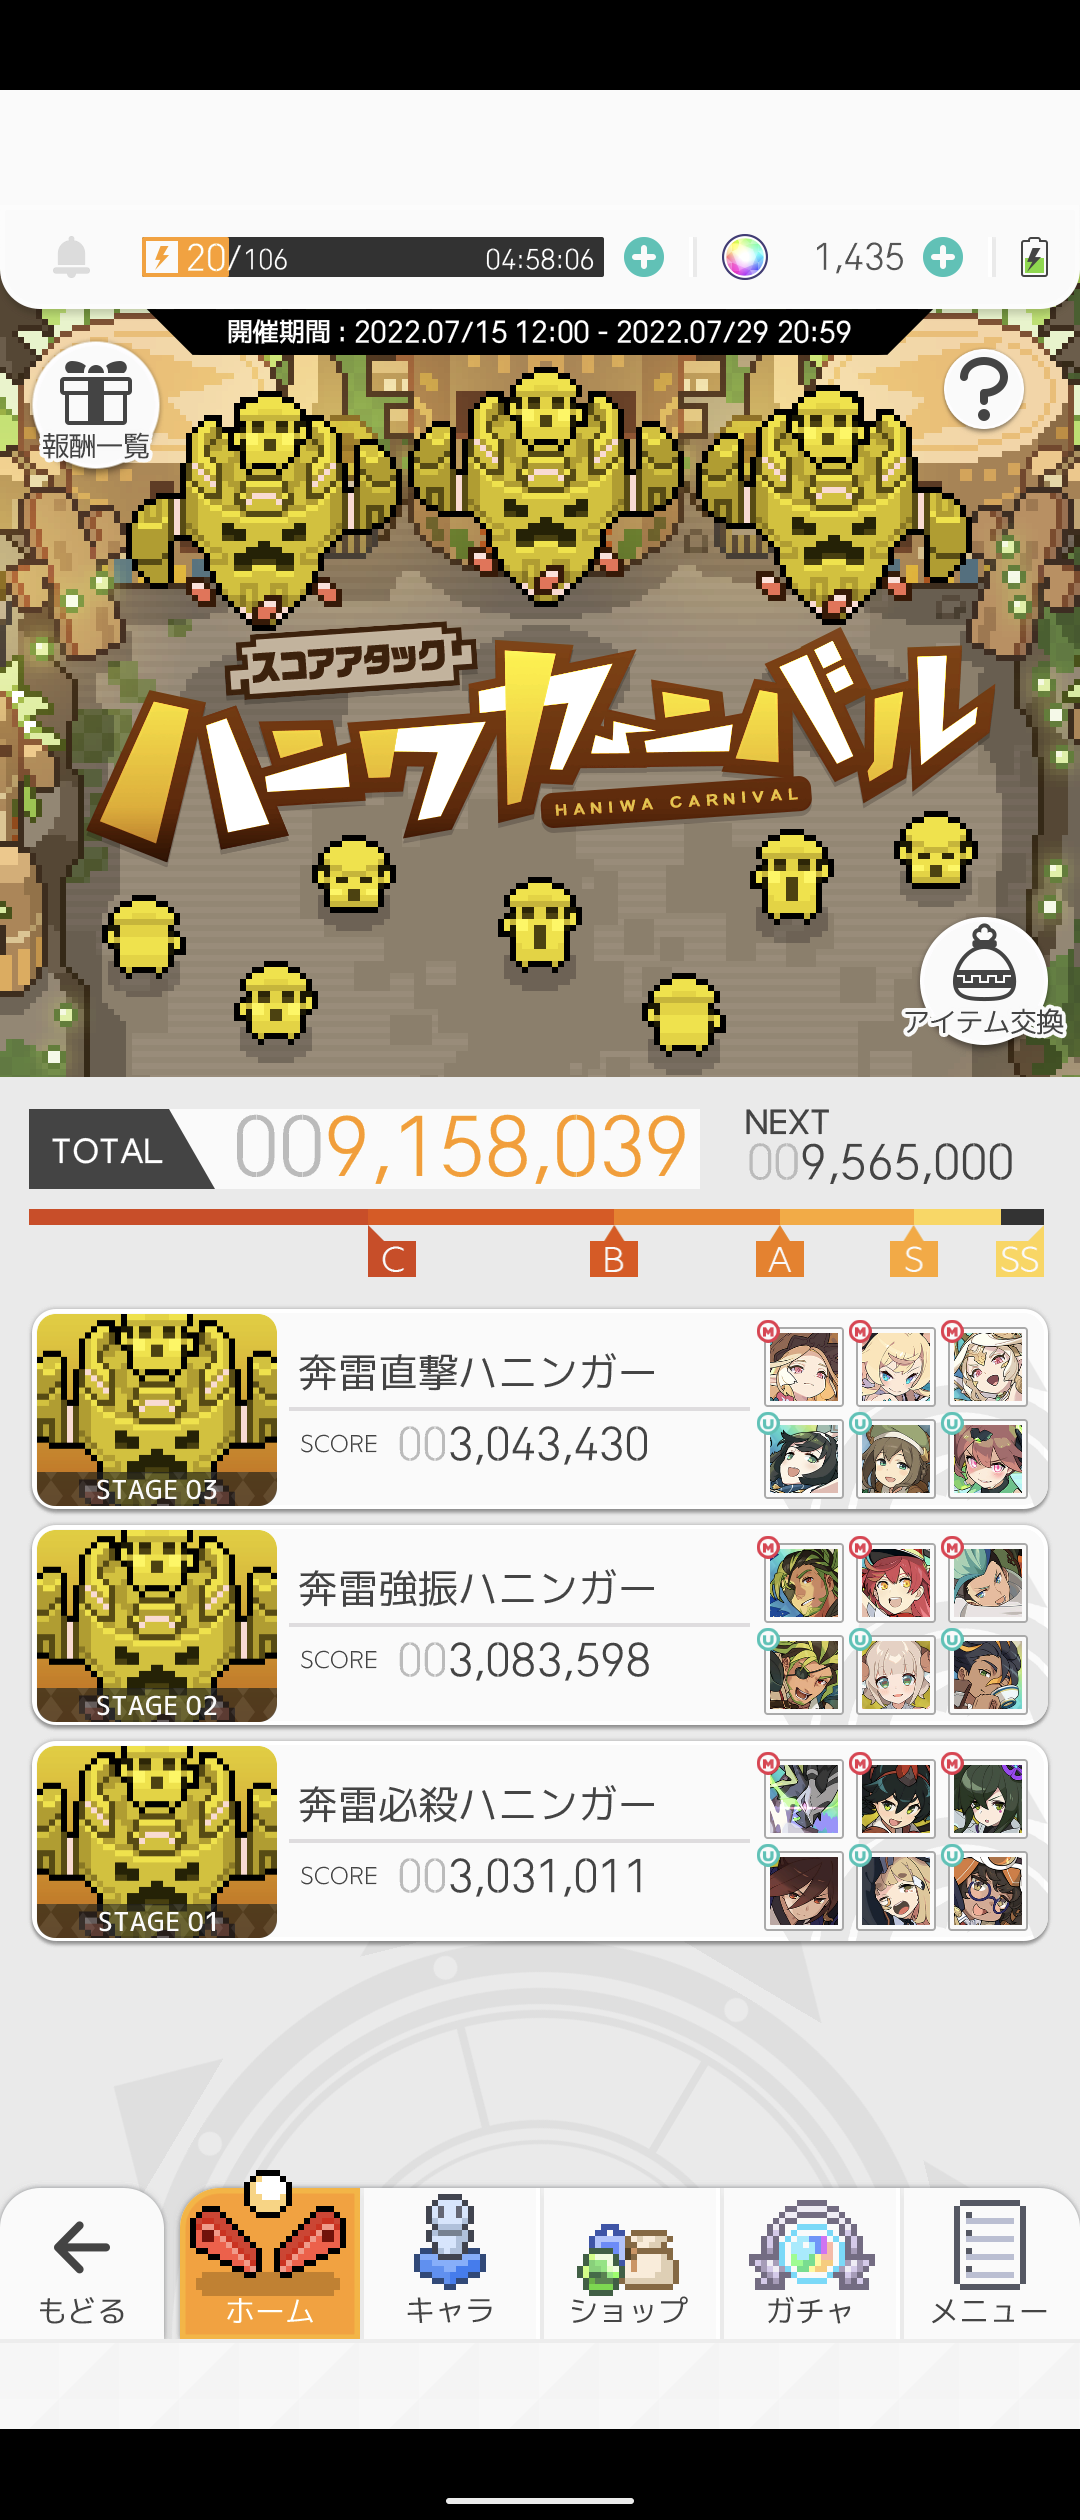Add stamina with the plus beside the timer
The image size is (1080, 2520).
point(644,257)
